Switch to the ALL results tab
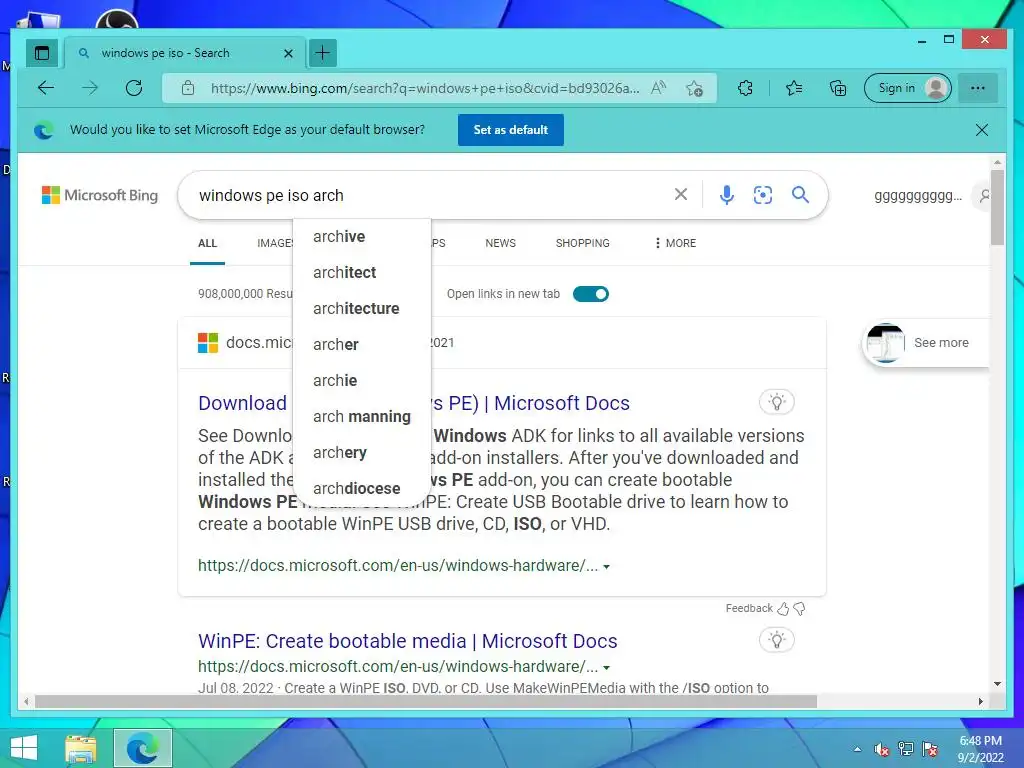 207,243
